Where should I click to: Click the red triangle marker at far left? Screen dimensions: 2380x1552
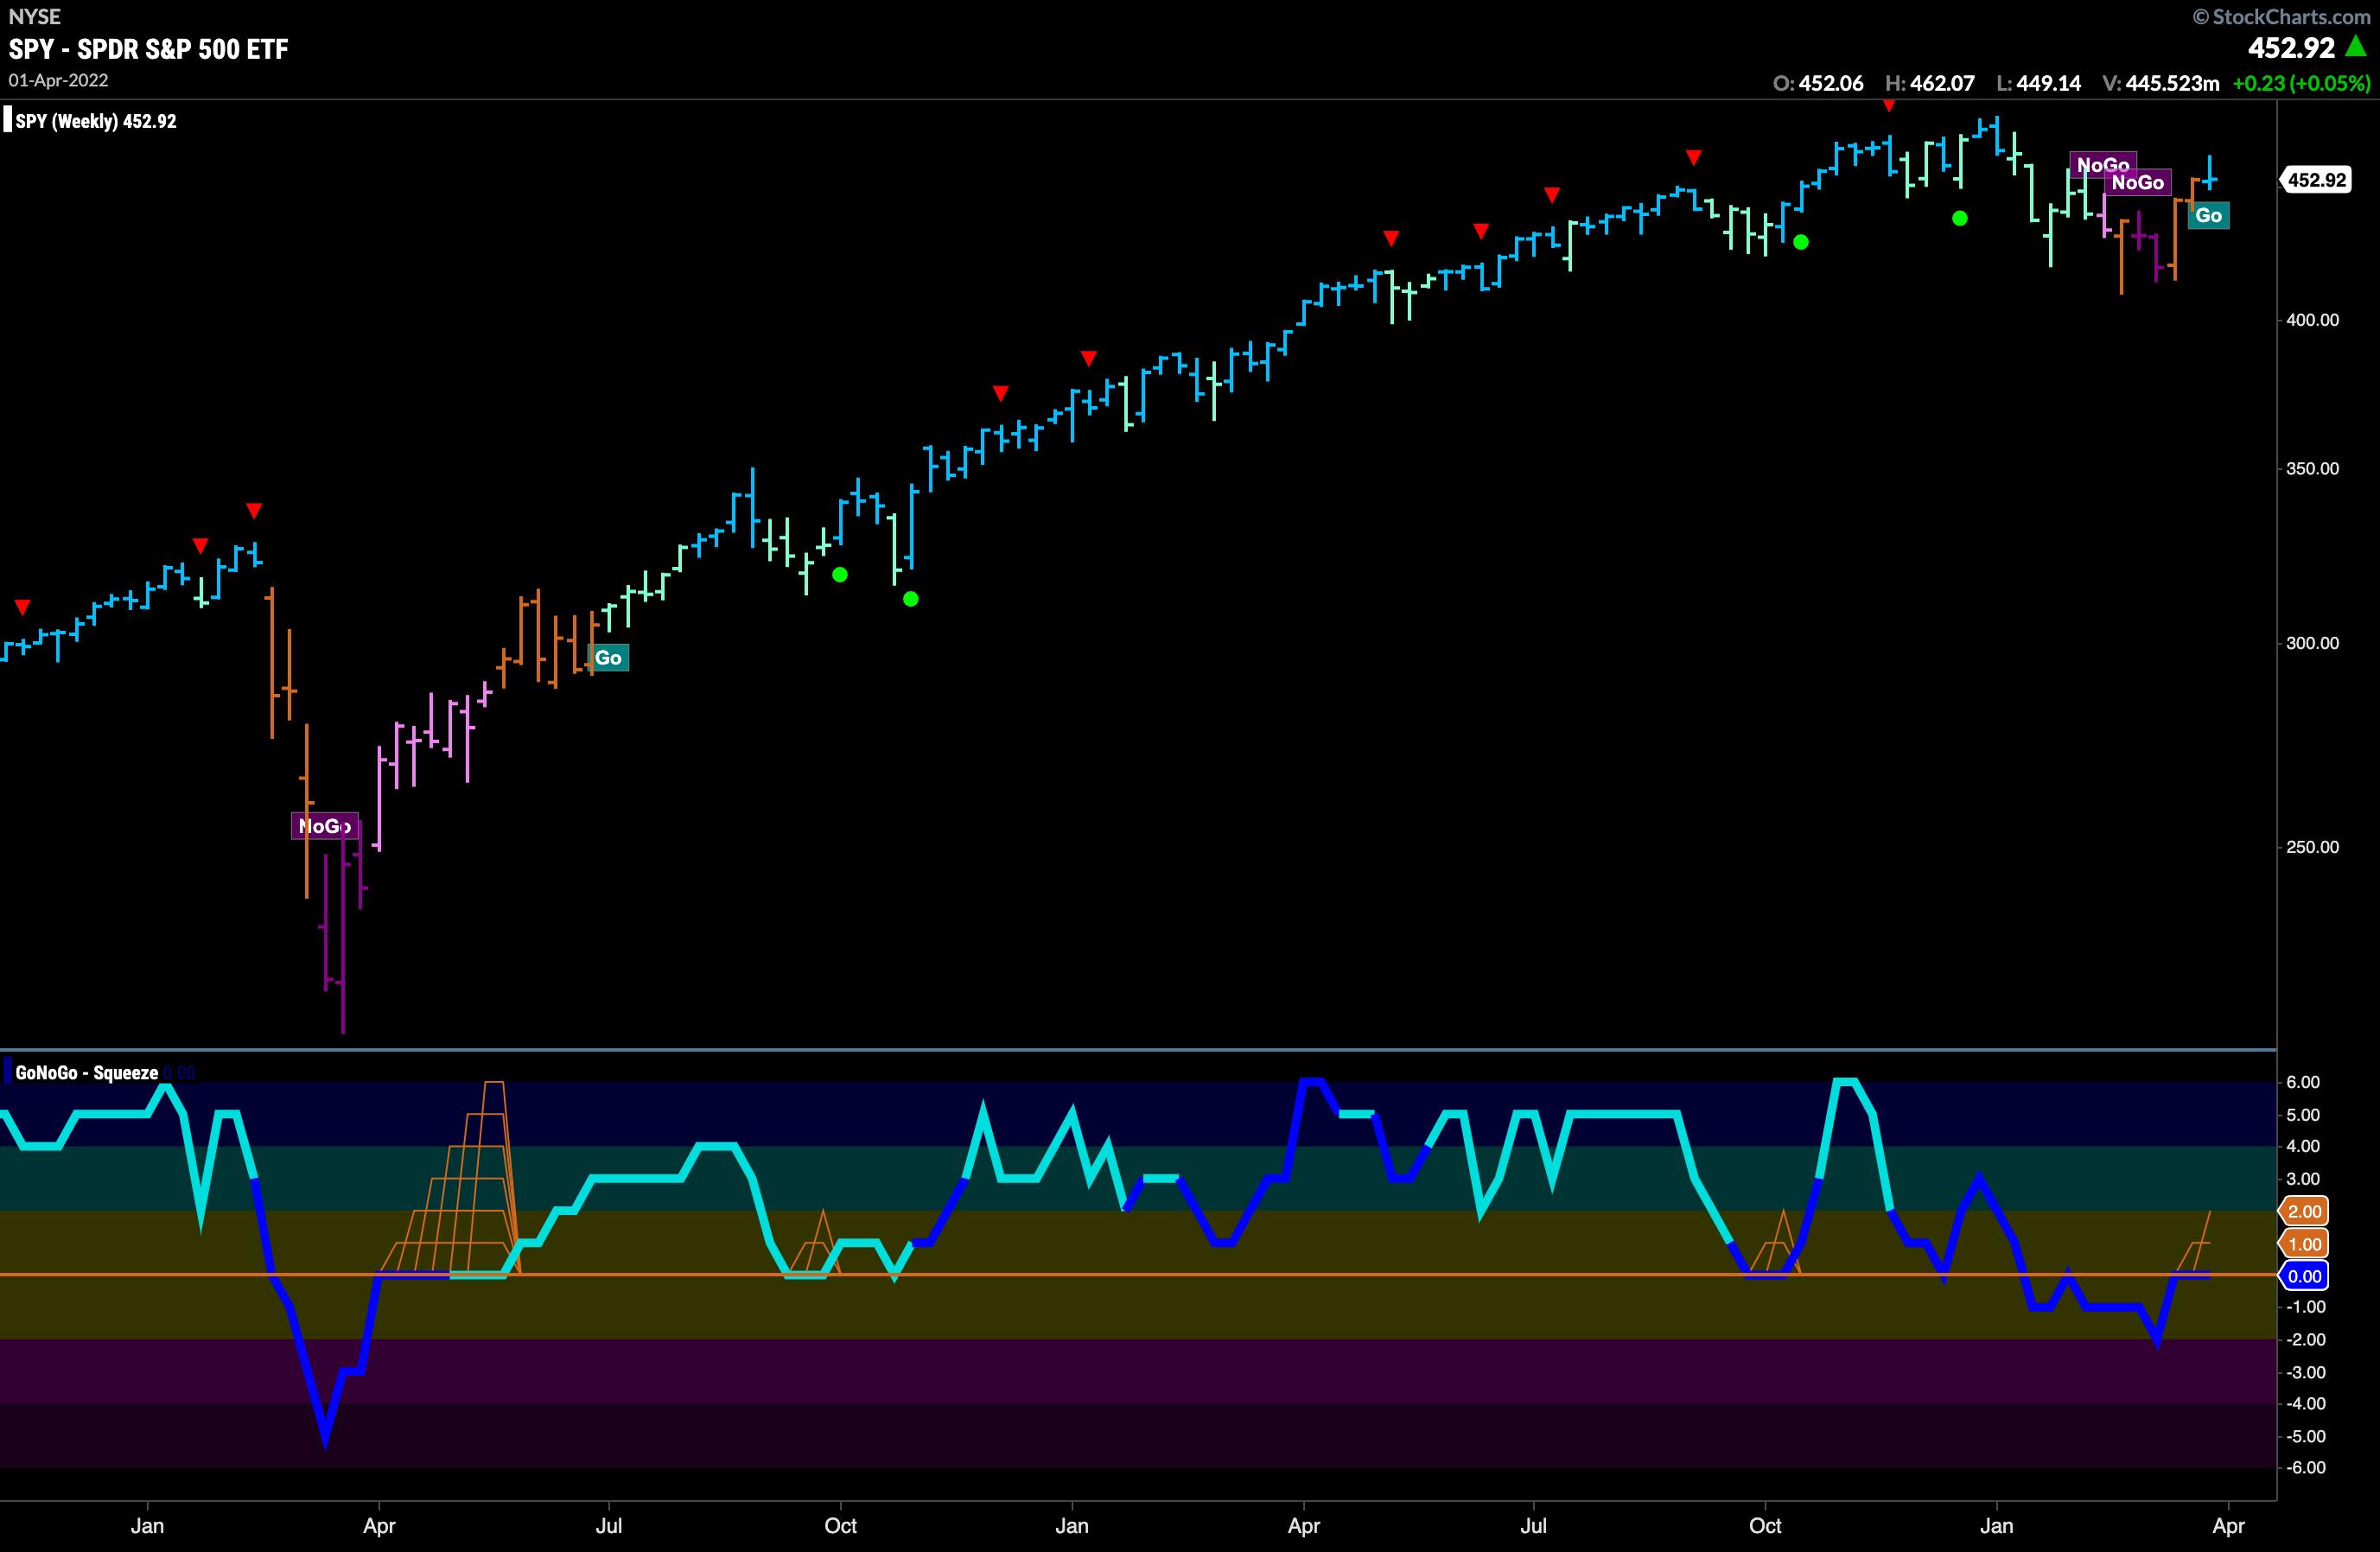[22, 607]
